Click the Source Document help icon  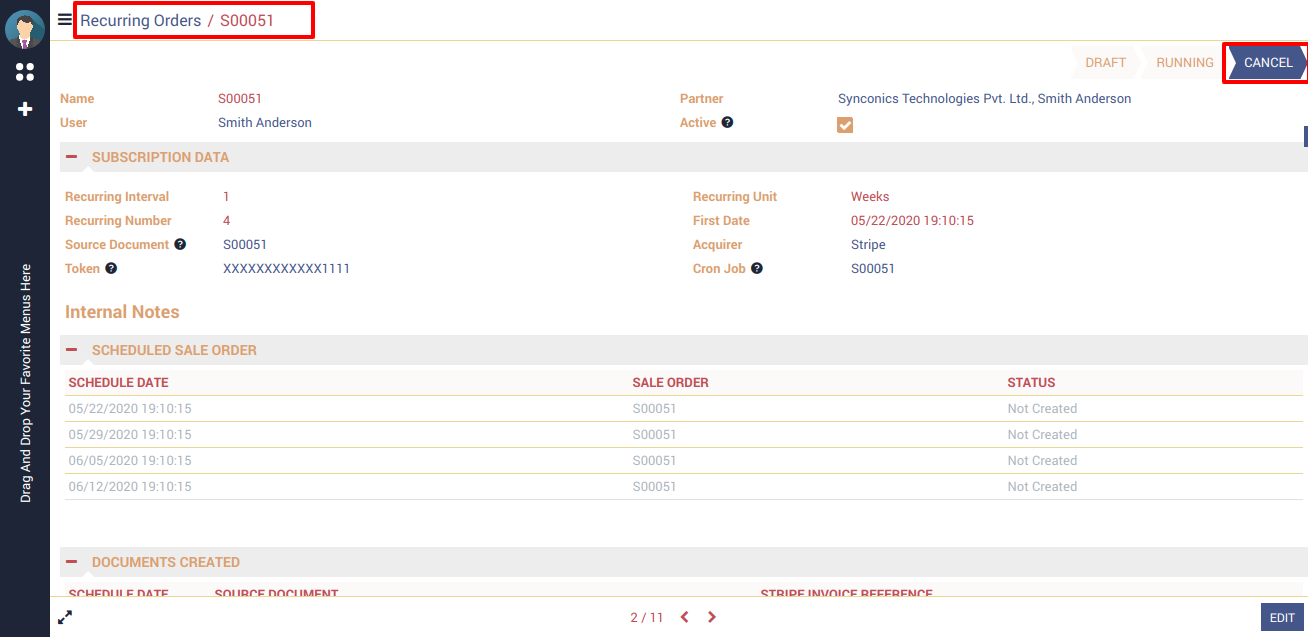[180, 244]
